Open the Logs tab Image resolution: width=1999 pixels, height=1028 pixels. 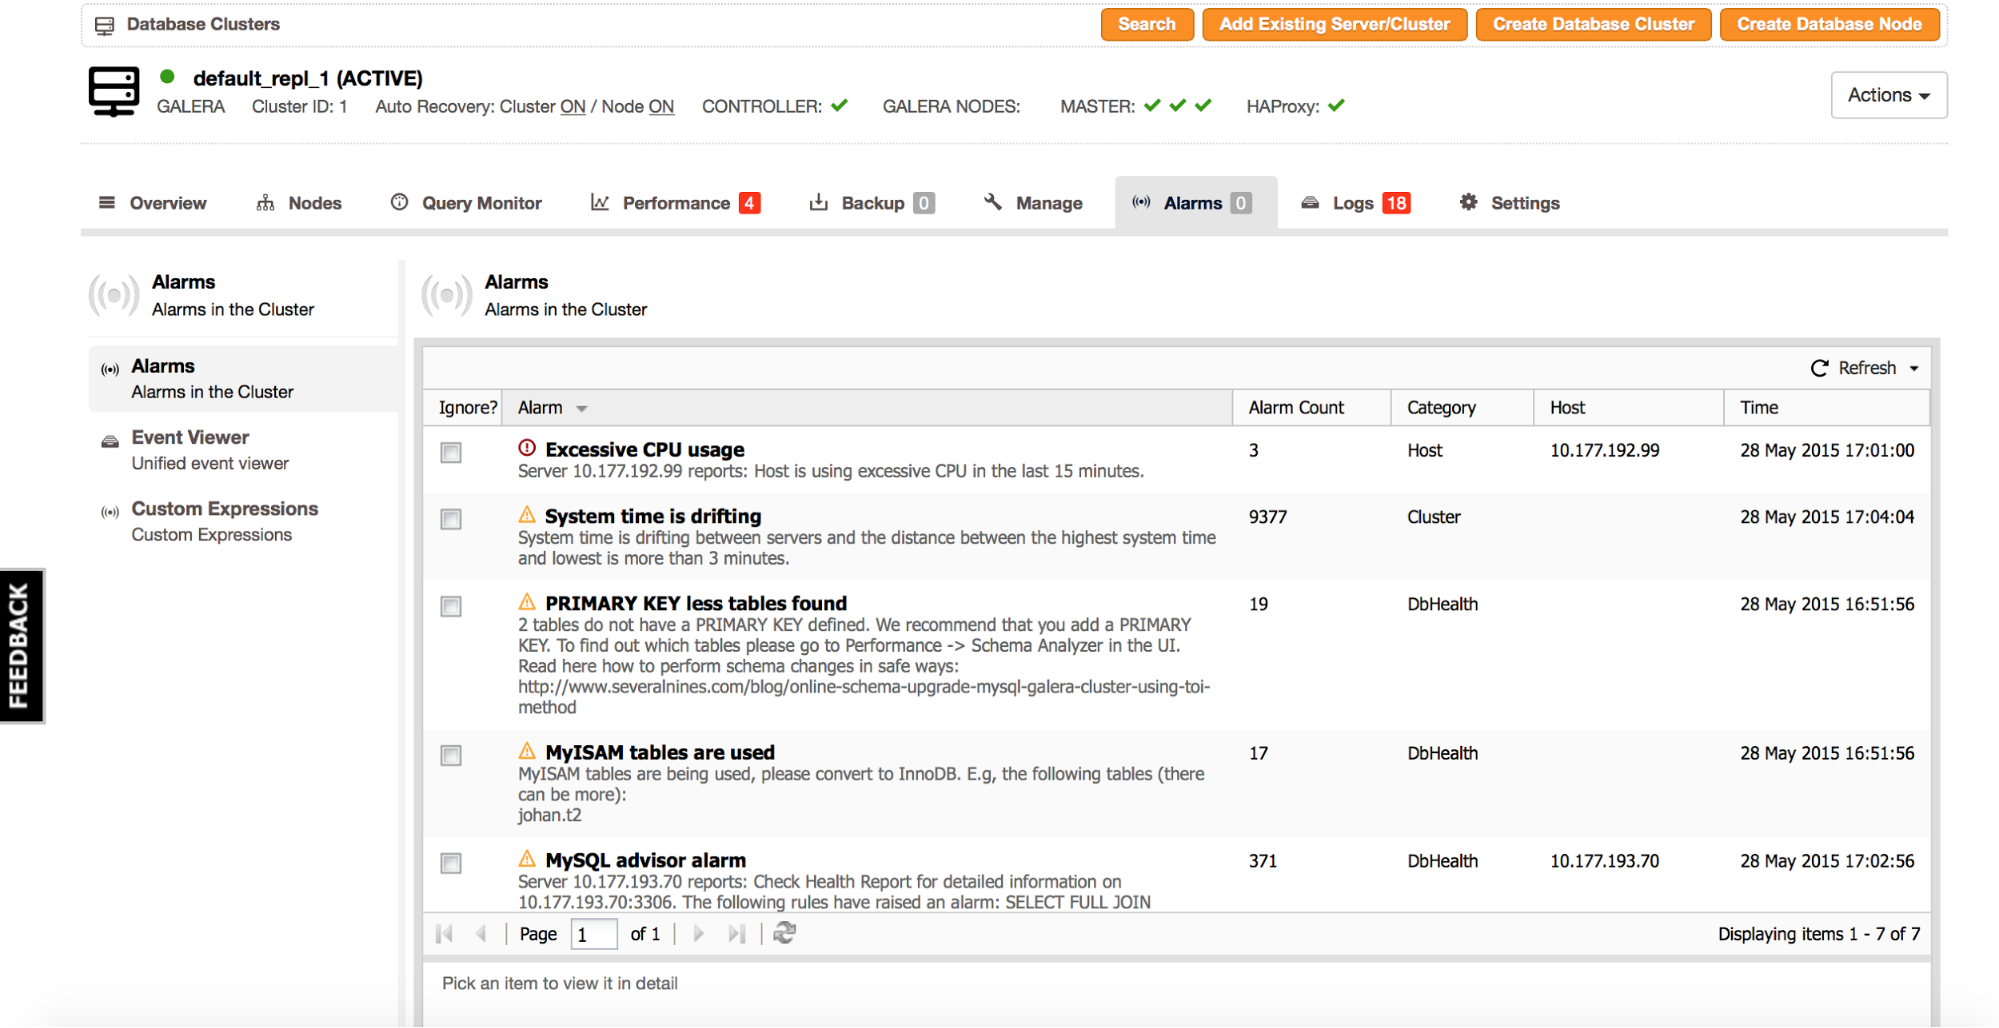pos(1354,203)
